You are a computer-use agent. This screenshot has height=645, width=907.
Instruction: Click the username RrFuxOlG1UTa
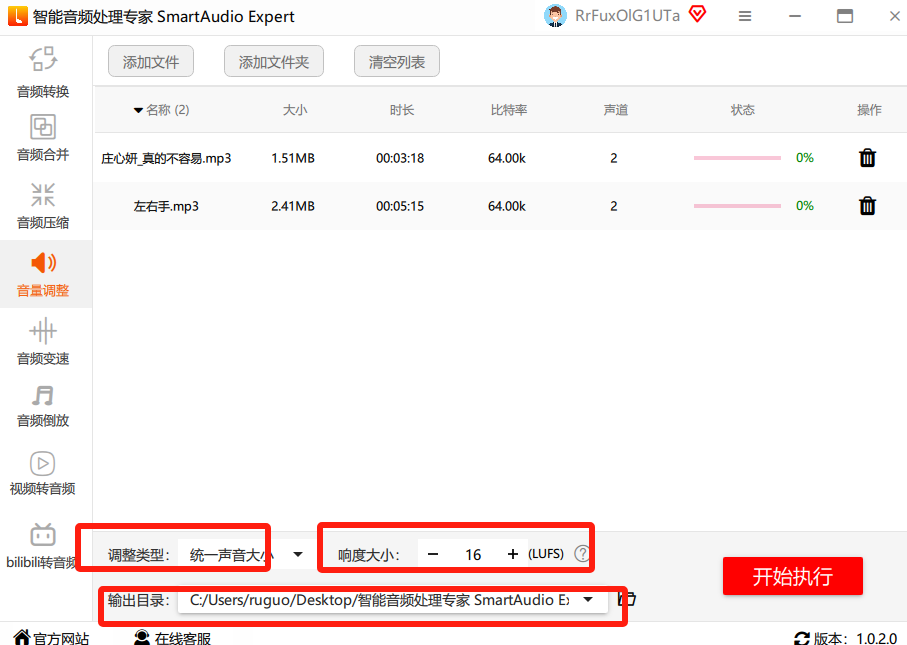pyautogui.click(x=628, y=16)
